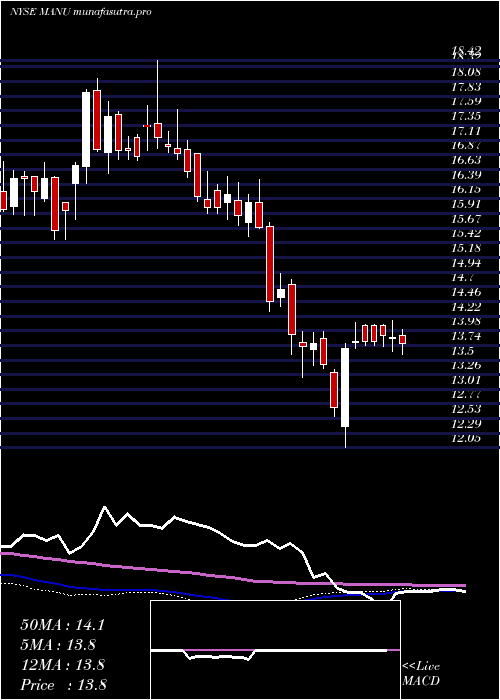The image size is (500, 700).
Task: Select the 16.87 price axis label
Action: [466, 146]
